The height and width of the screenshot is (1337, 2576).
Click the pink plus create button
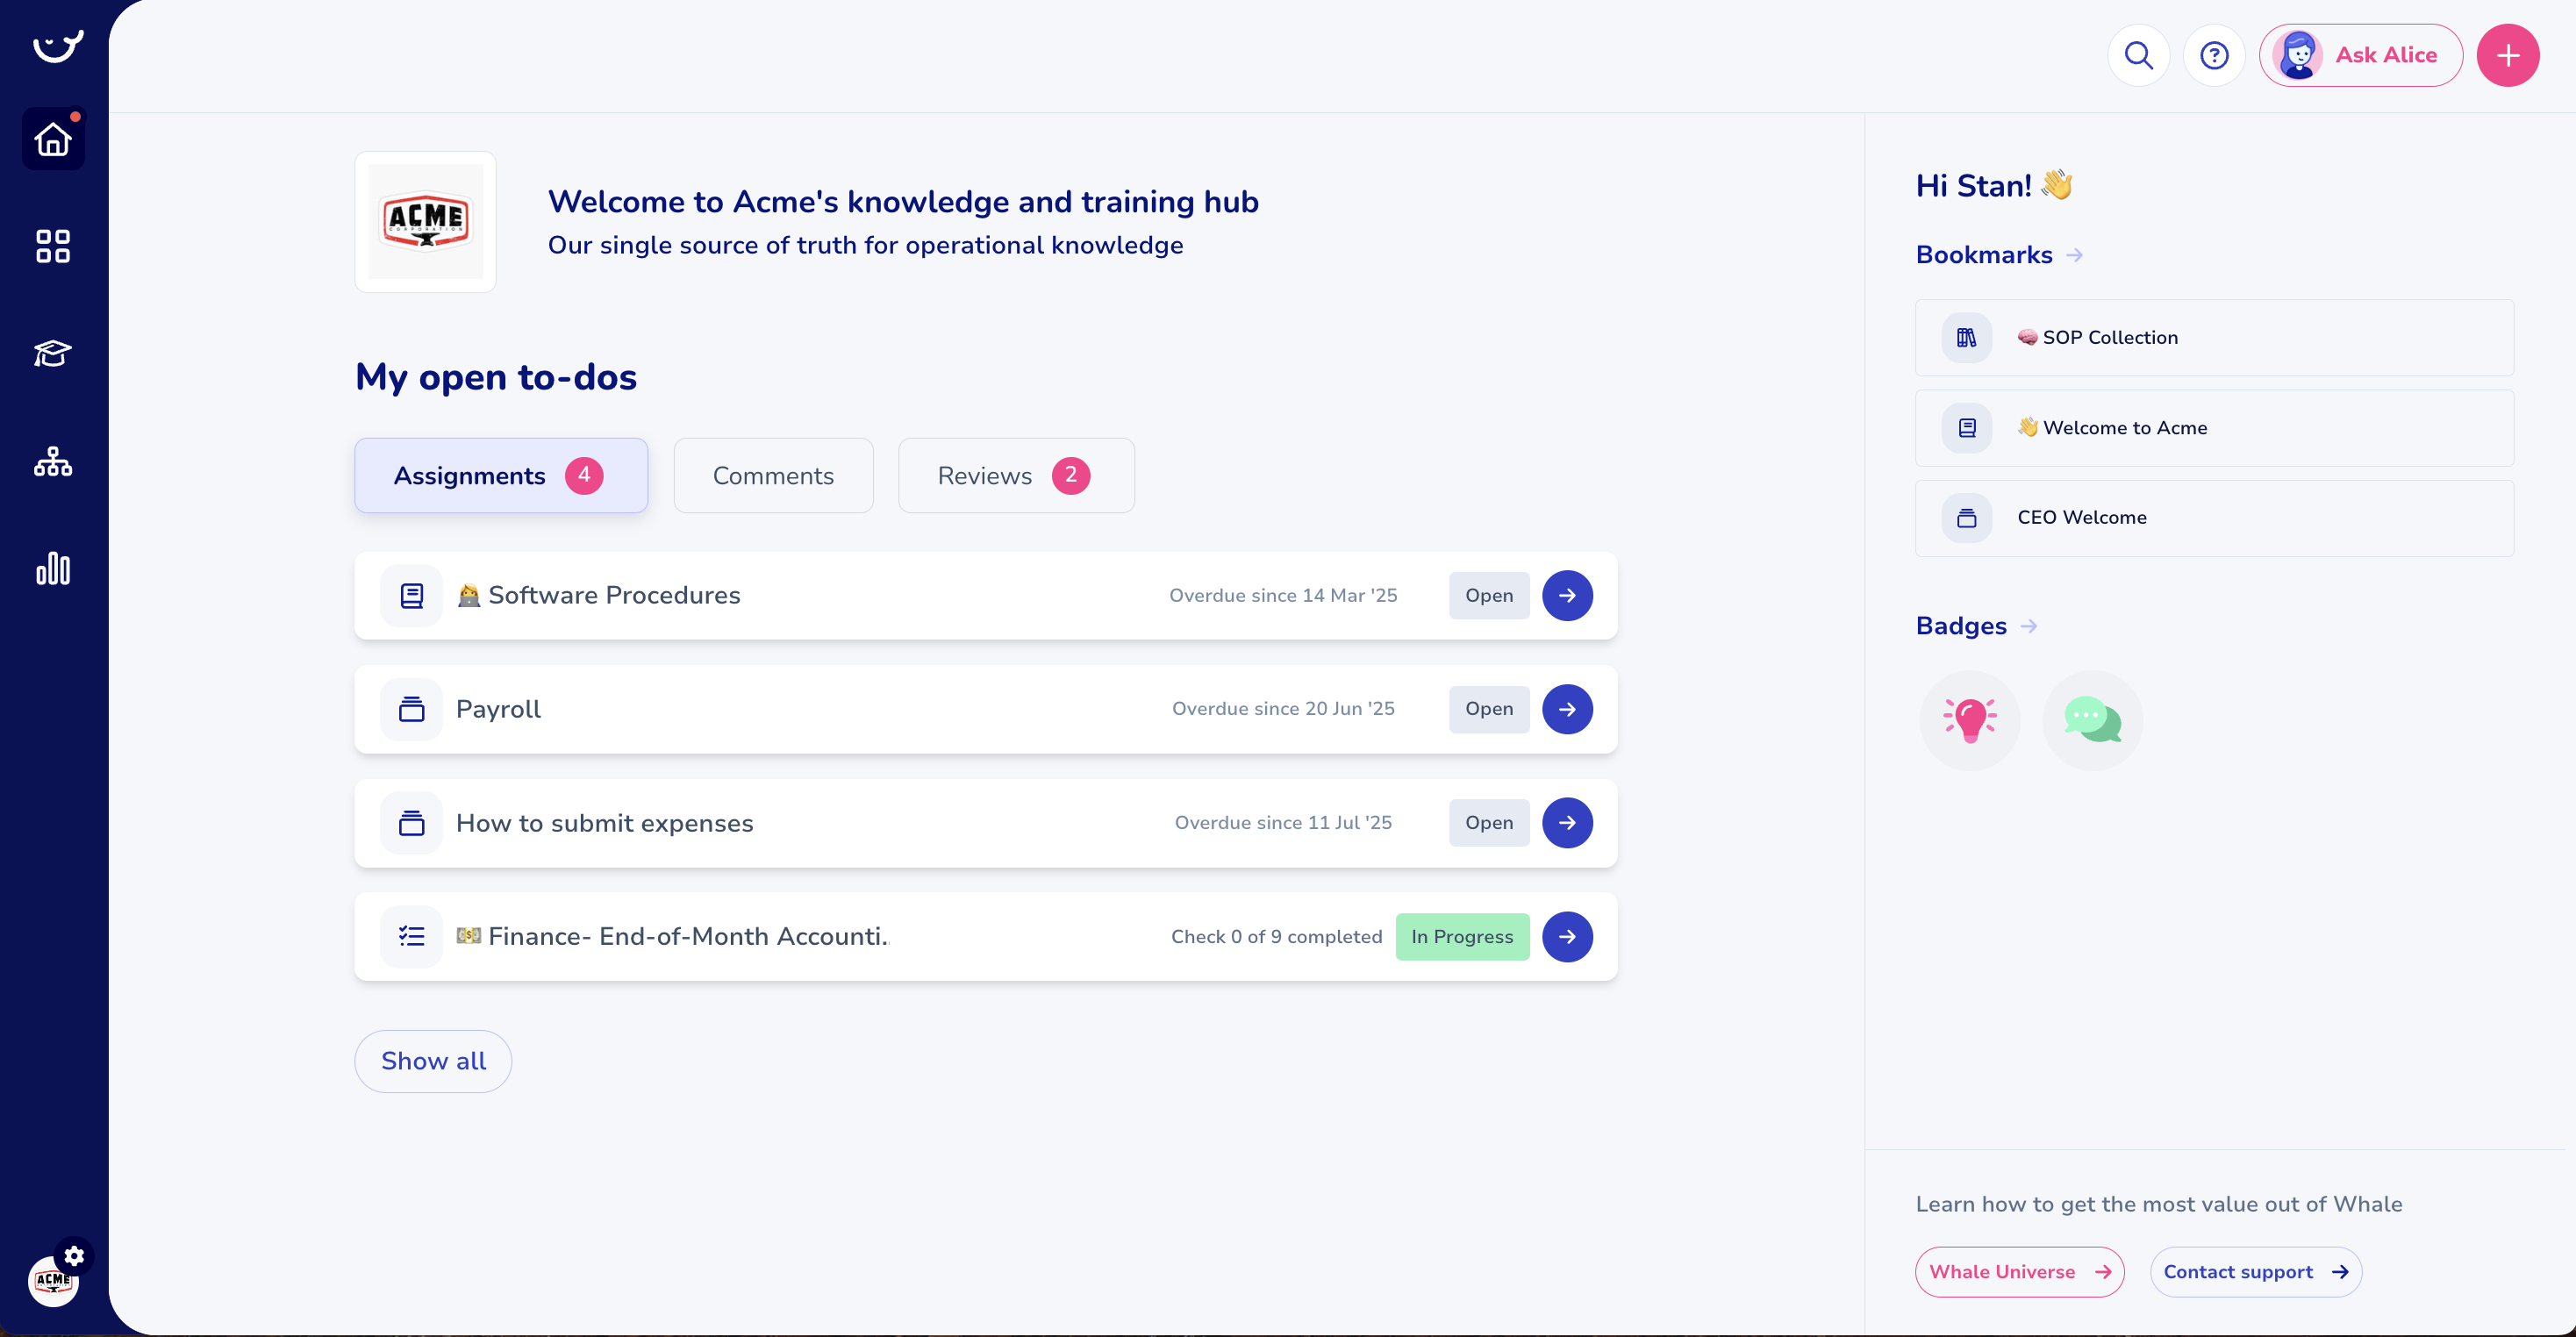point(2507,55)
